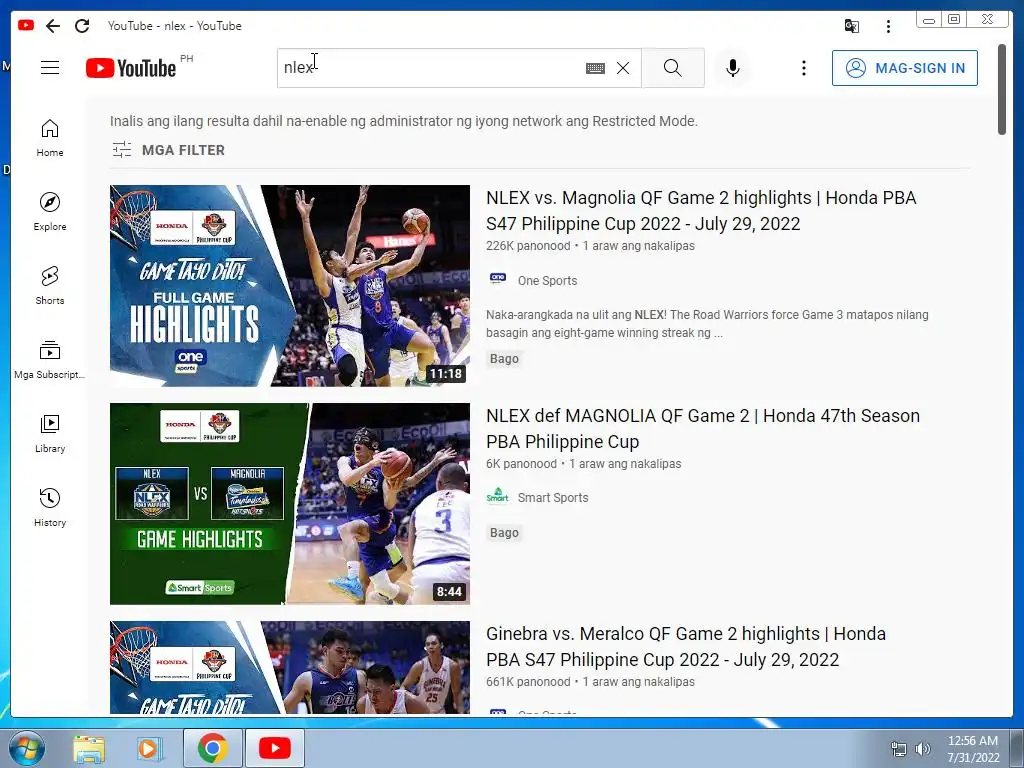Image resolution: width=1024 pixels, height=768 pixels.
Task: Open the Ginebra vs. Meralco video thumbnail
Action: [x=290, y=667]
